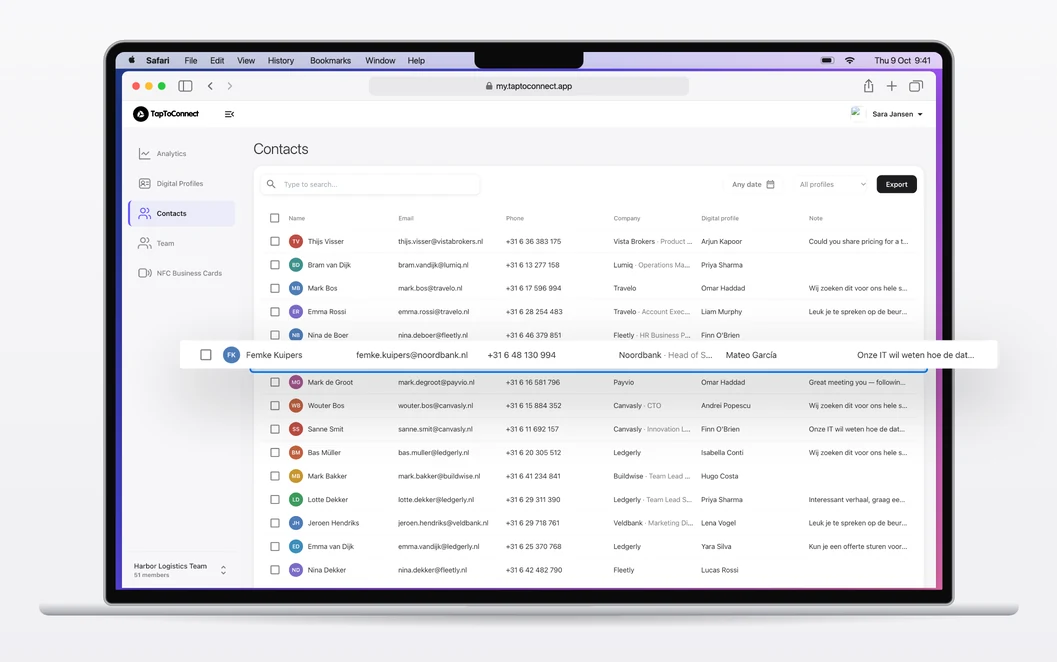Screen dimensions: 1057x662
Task: Click the TV avatar for Thijs Visser
Action: [296, 241]
